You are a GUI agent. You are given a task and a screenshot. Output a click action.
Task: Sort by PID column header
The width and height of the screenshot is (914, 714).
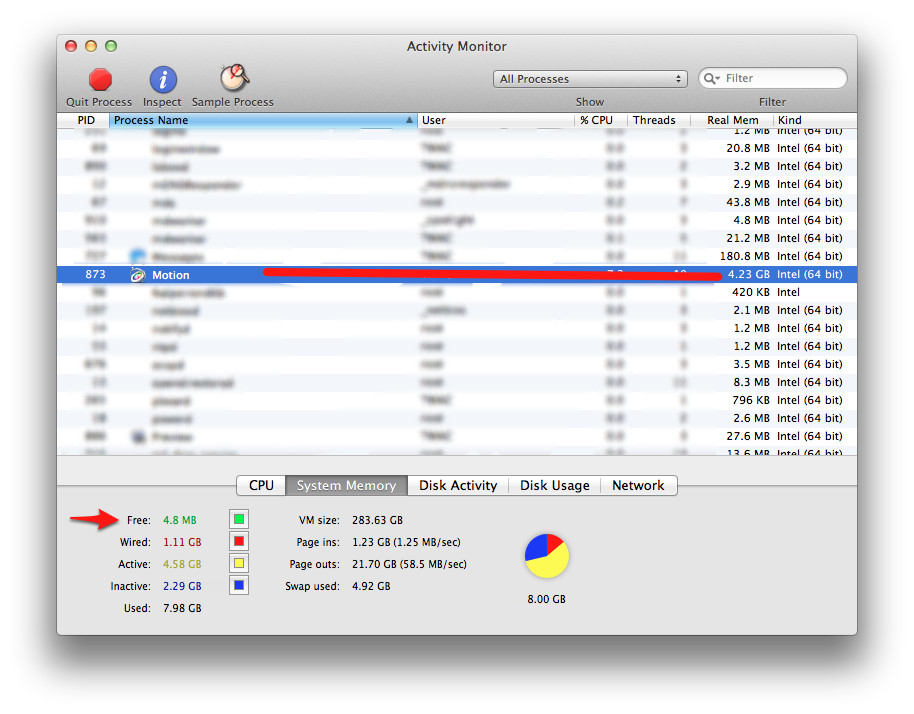click(x=83, y=120)
